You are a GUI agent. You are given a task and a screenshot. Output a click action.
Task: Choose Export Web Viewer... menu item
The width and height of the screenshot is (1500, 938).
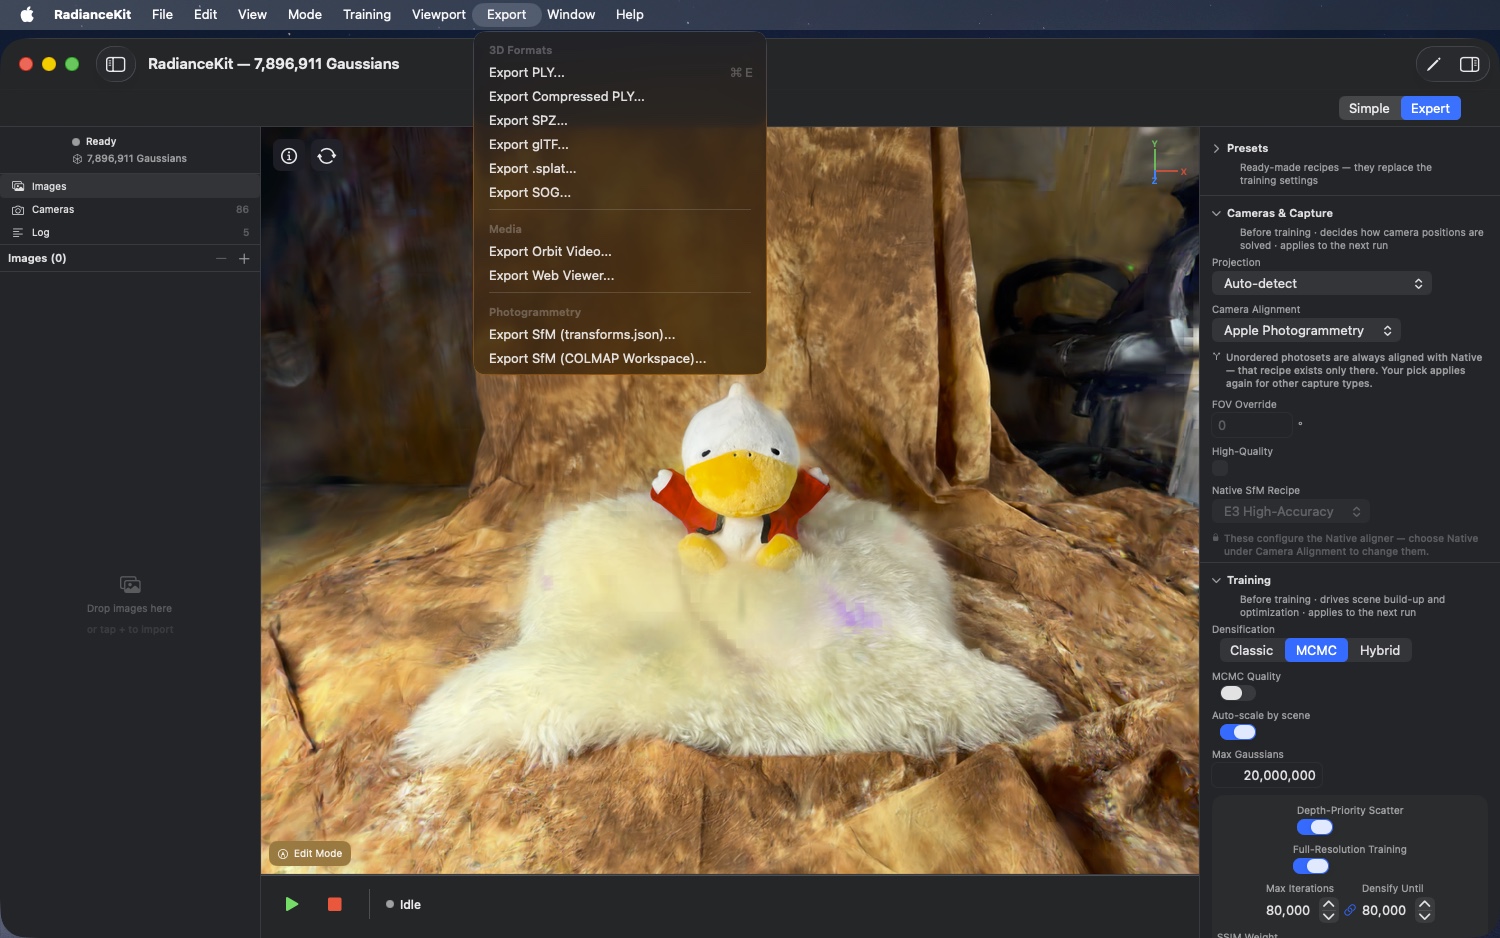coord(620,275)
